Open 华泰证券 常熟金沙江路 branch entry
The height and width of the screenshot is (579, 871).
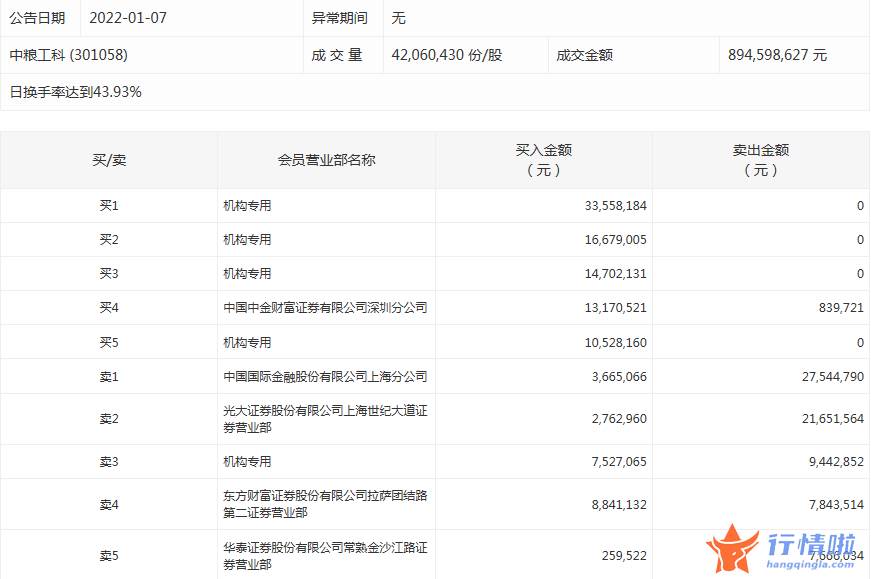coord(325,555)
